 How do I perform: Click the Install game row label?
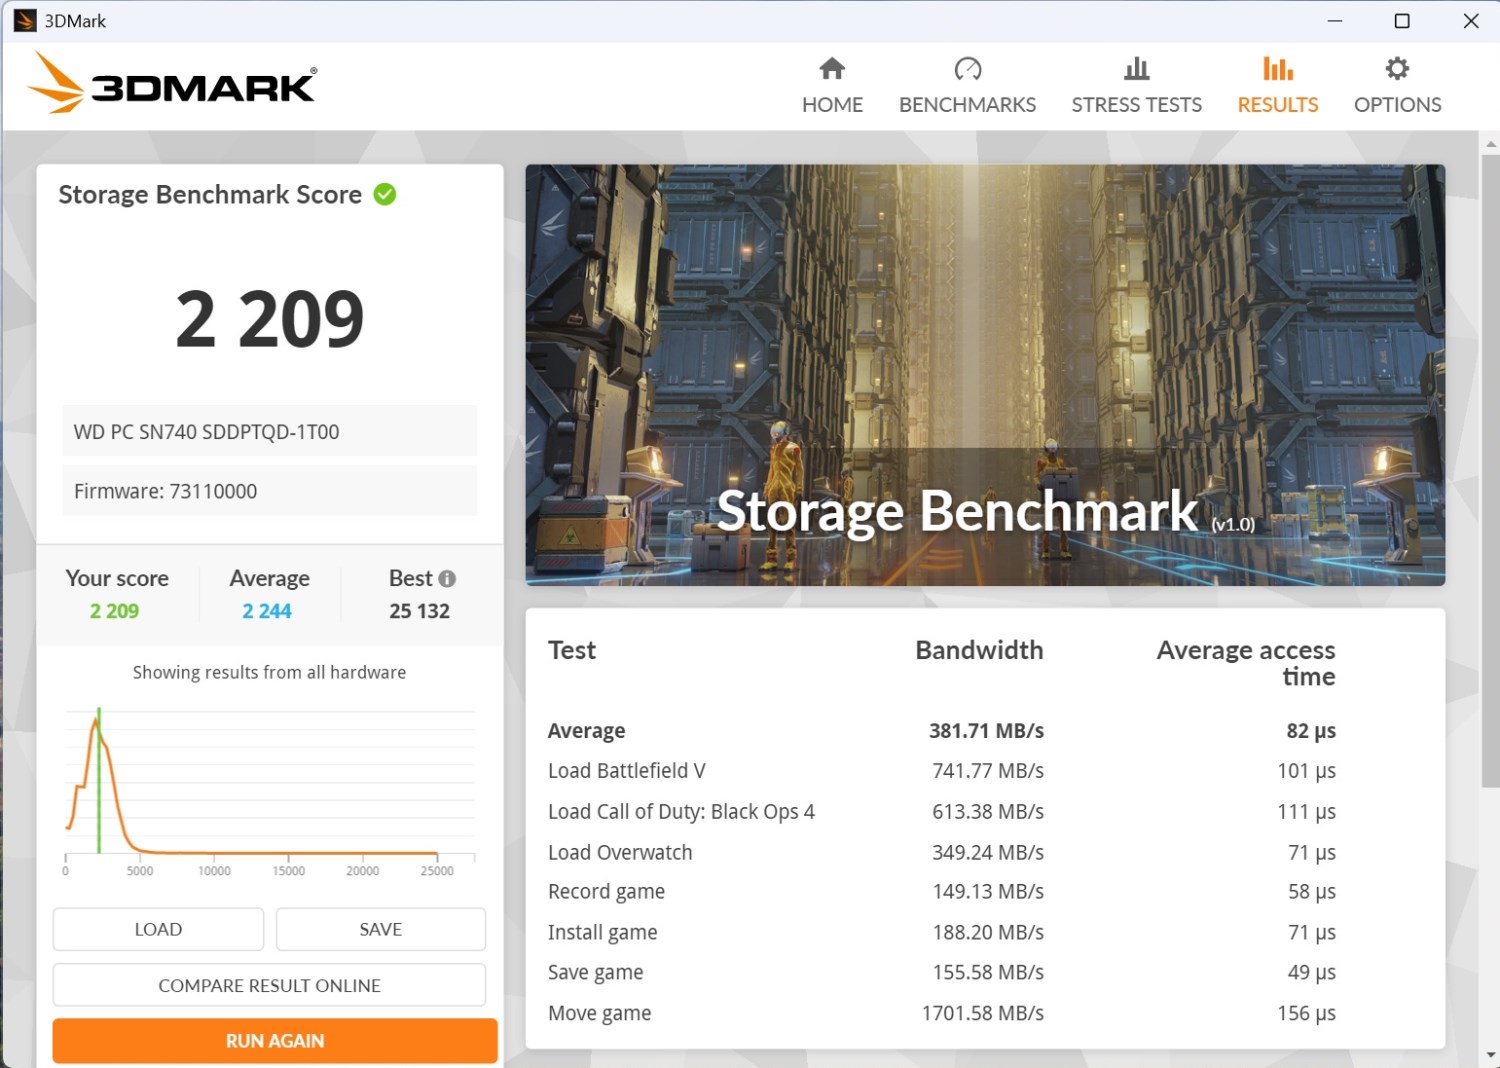(x=603, y=933)
